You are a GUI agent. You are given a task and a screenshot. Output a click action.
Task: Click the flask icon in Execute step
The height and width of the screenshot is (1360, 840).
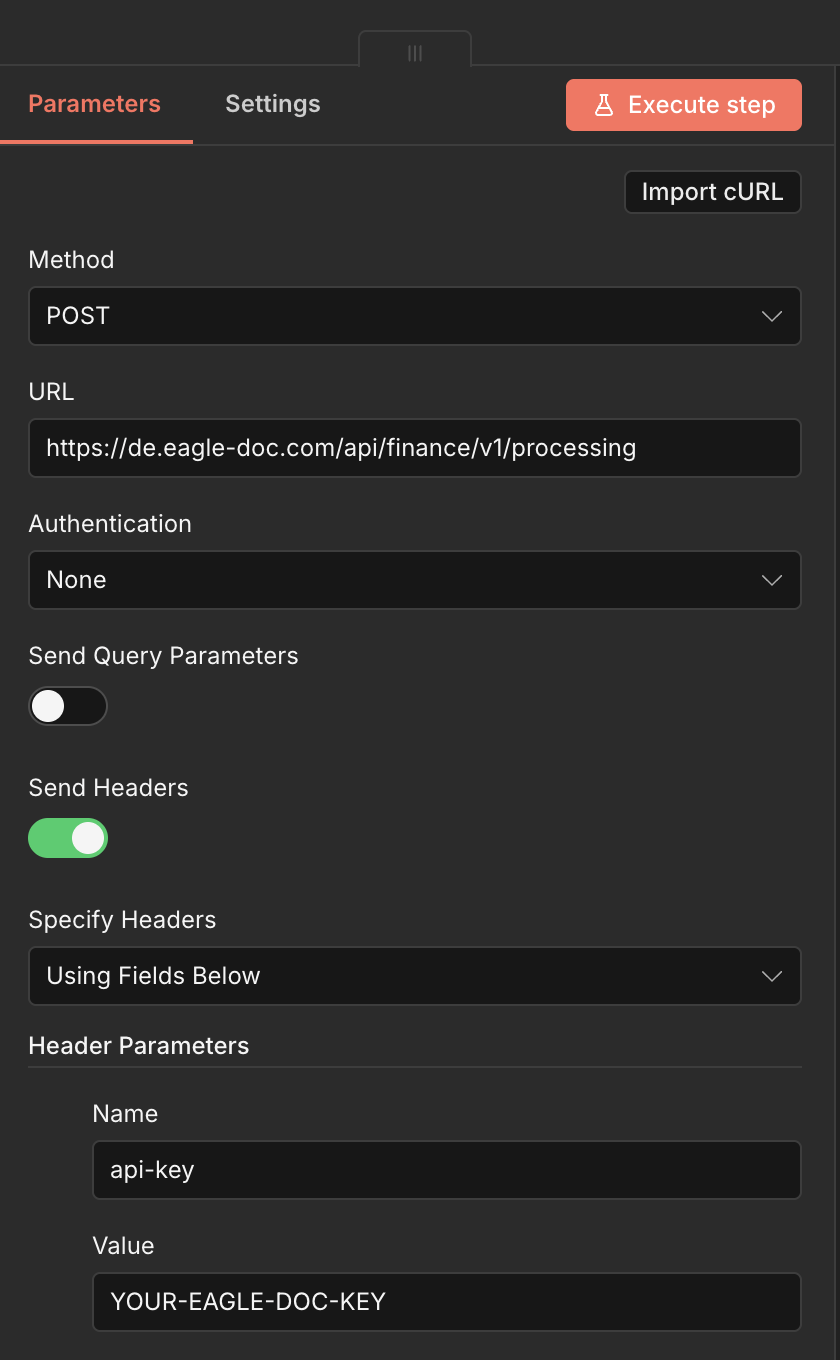(603, 104)
